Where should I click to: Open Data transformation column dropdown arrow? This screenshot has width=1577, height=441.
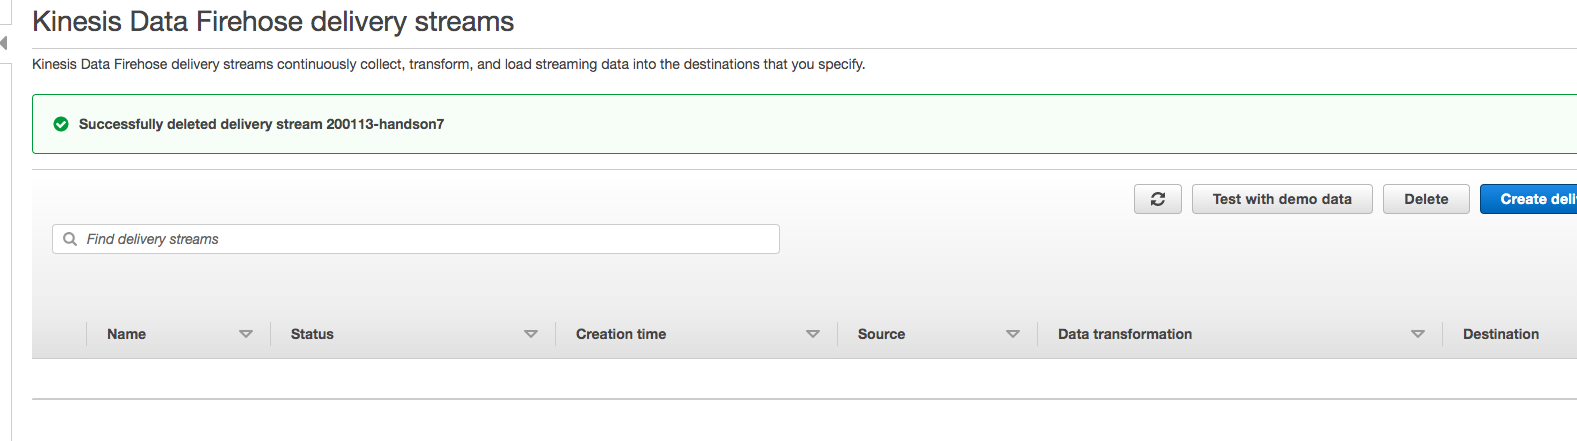tap(1418, 334)
